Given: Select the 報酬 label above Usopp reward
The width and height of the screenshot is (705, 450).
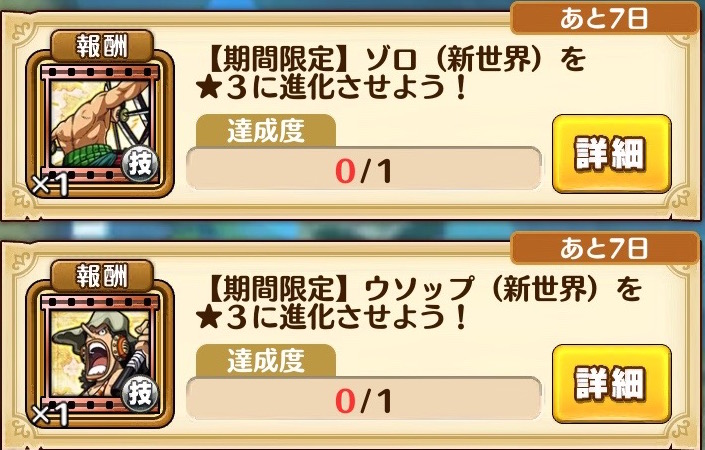Looking at the screenshot, I should pos(102,275).
